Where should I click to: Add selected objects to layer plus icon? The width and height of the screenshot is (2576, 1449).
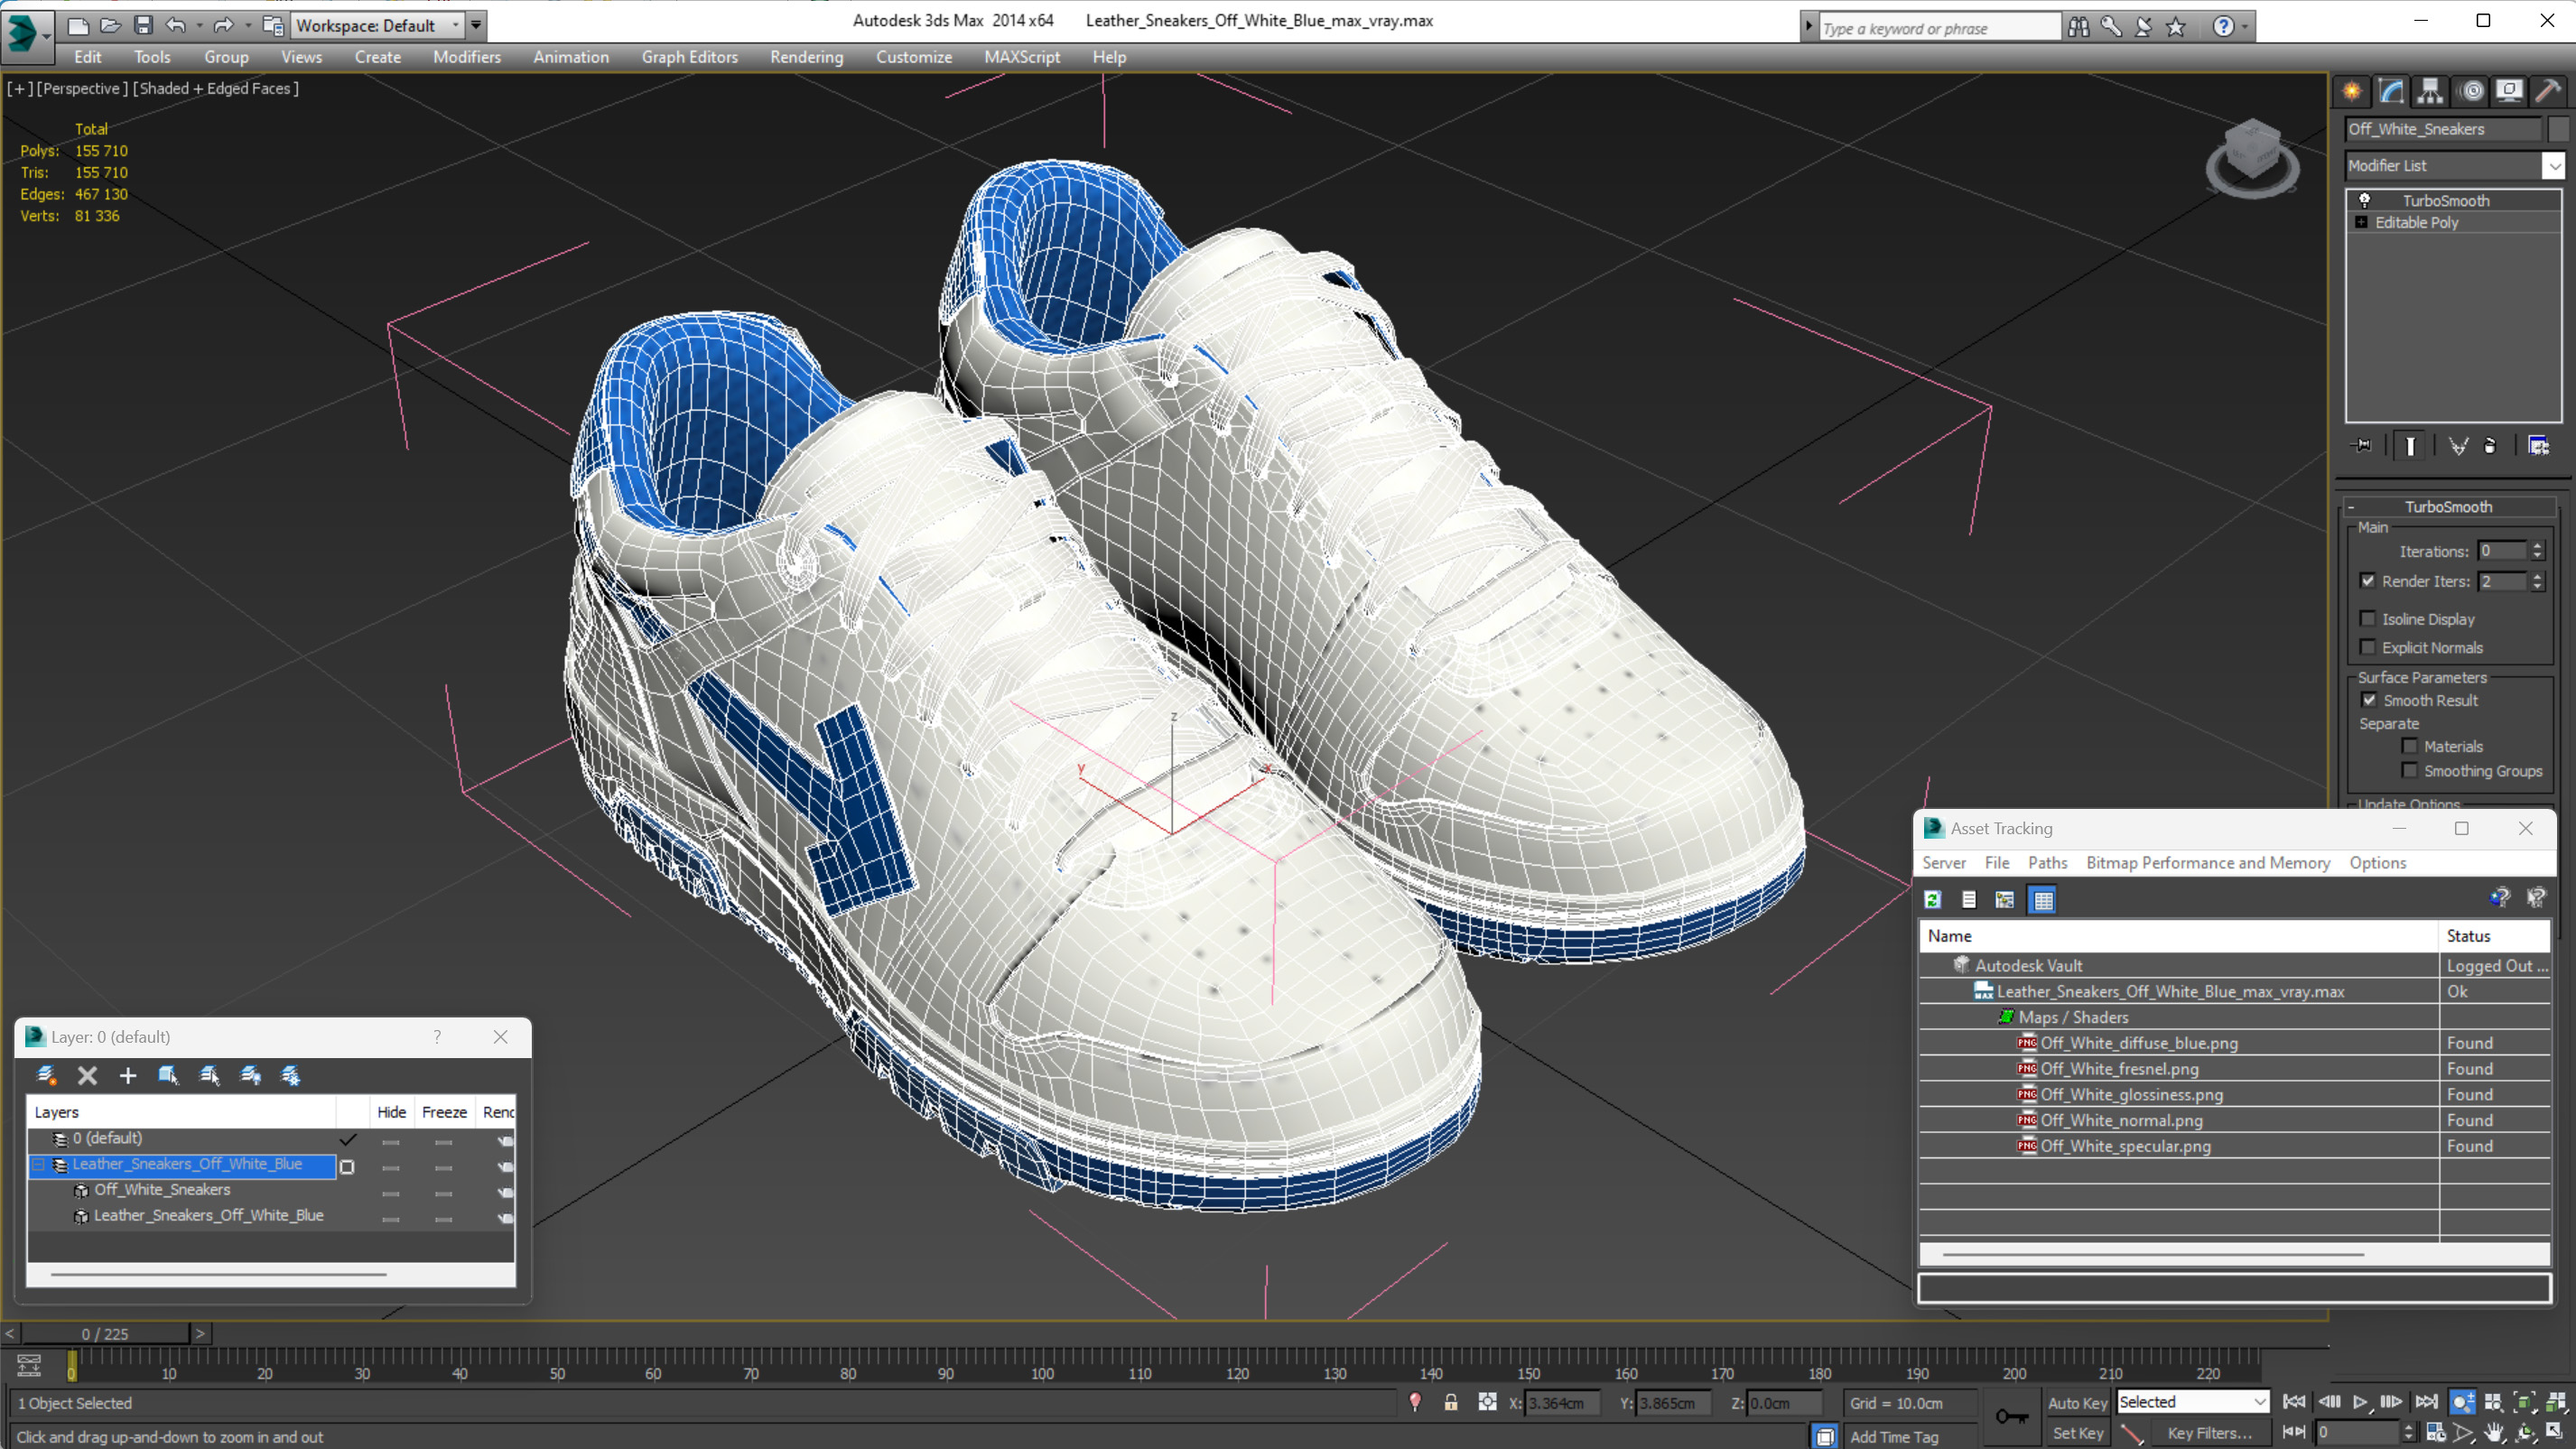[x=128, y=1075]
